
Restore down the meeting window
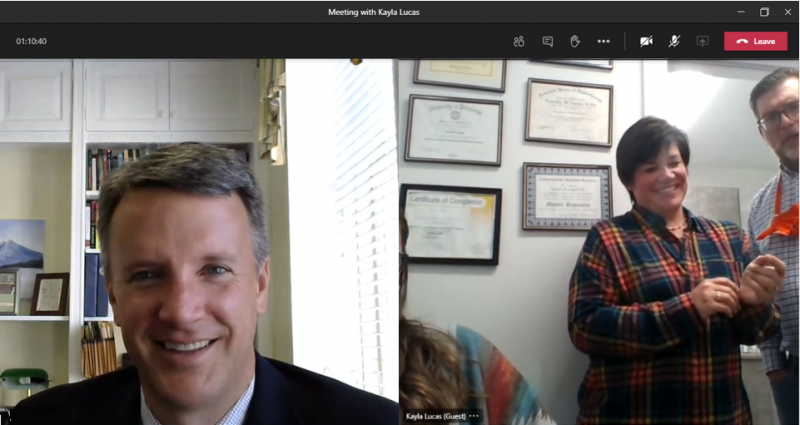(764, 12)
